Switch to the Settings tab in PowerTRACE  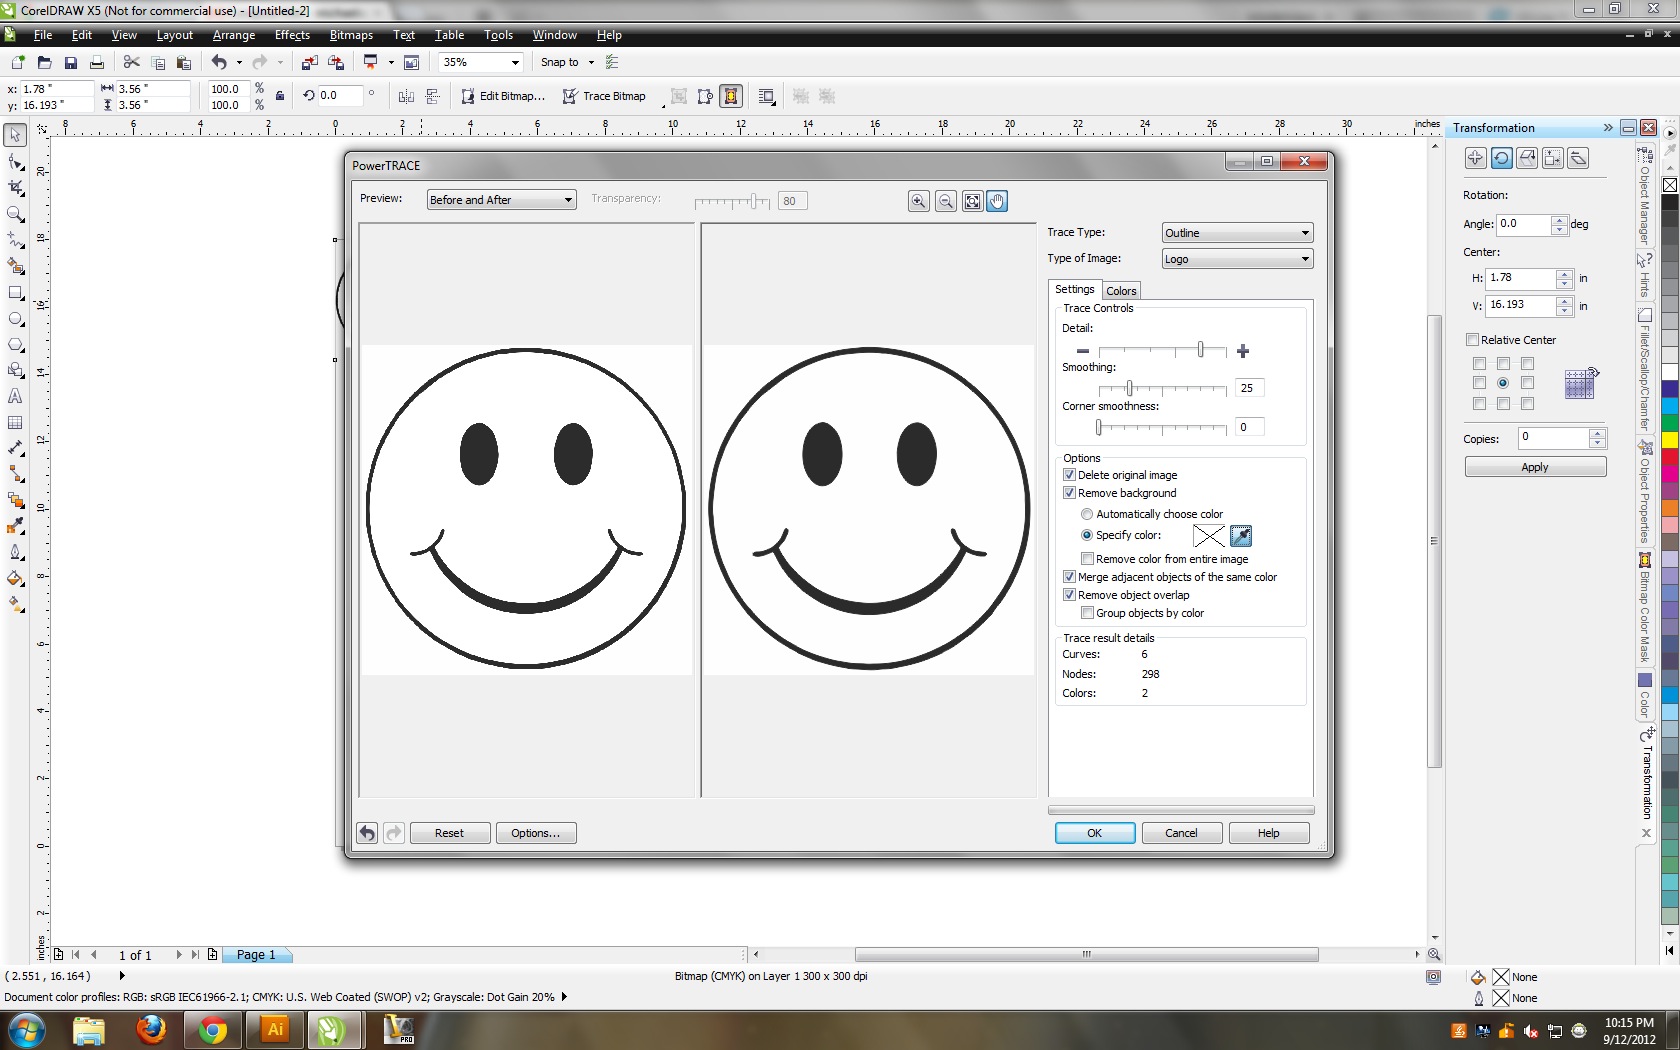1075,289
